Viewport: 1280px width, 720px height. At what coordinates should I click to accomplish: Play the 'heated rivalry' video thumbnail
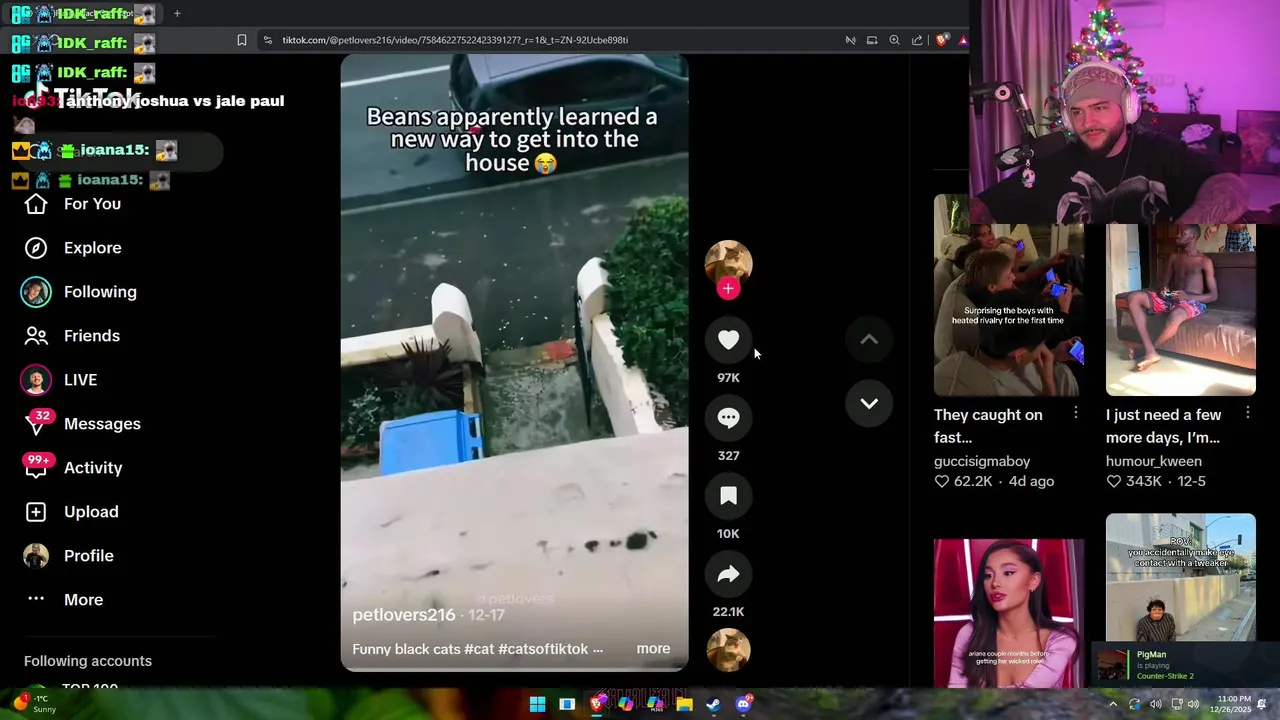click(1009, 295)
